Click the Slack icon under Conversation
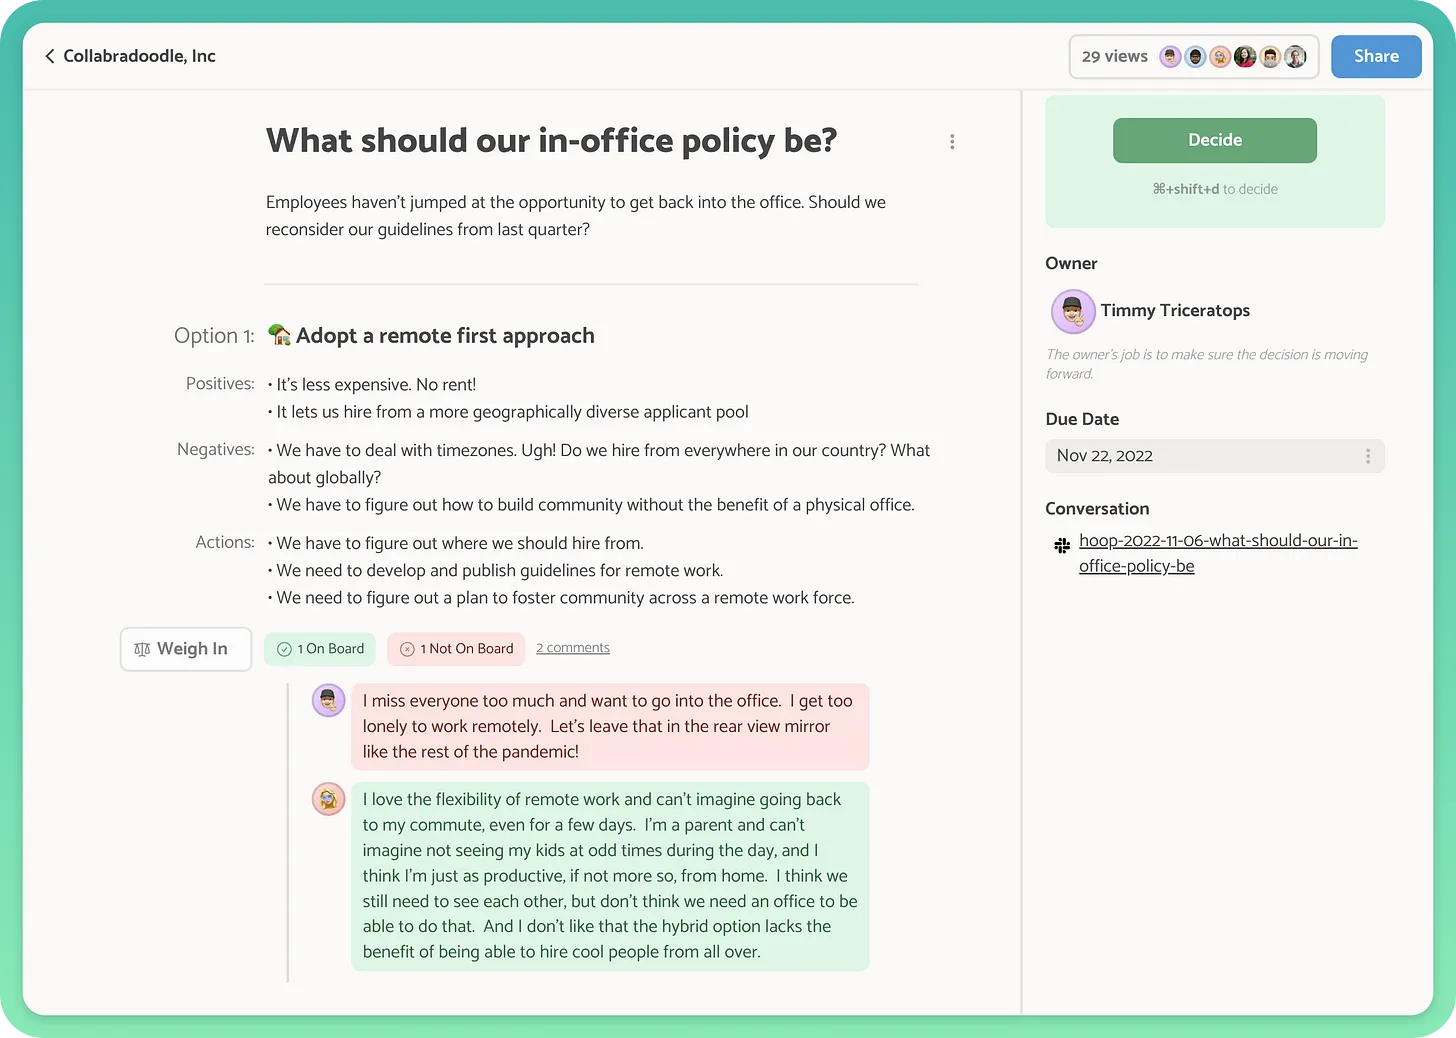This screenshot has height=1038, width=1456. click(x=1062, y=545)
